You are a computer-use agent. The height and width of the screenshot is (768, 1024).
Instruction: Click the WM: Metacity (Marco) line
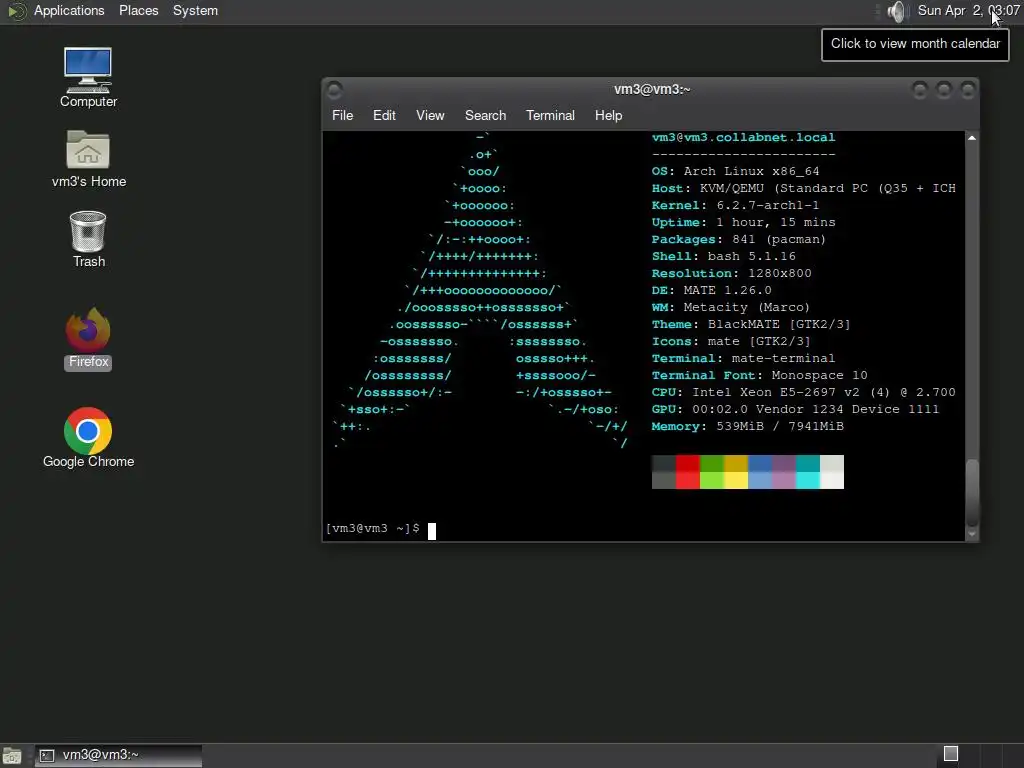pyautogui.click(x=731, y=307)
